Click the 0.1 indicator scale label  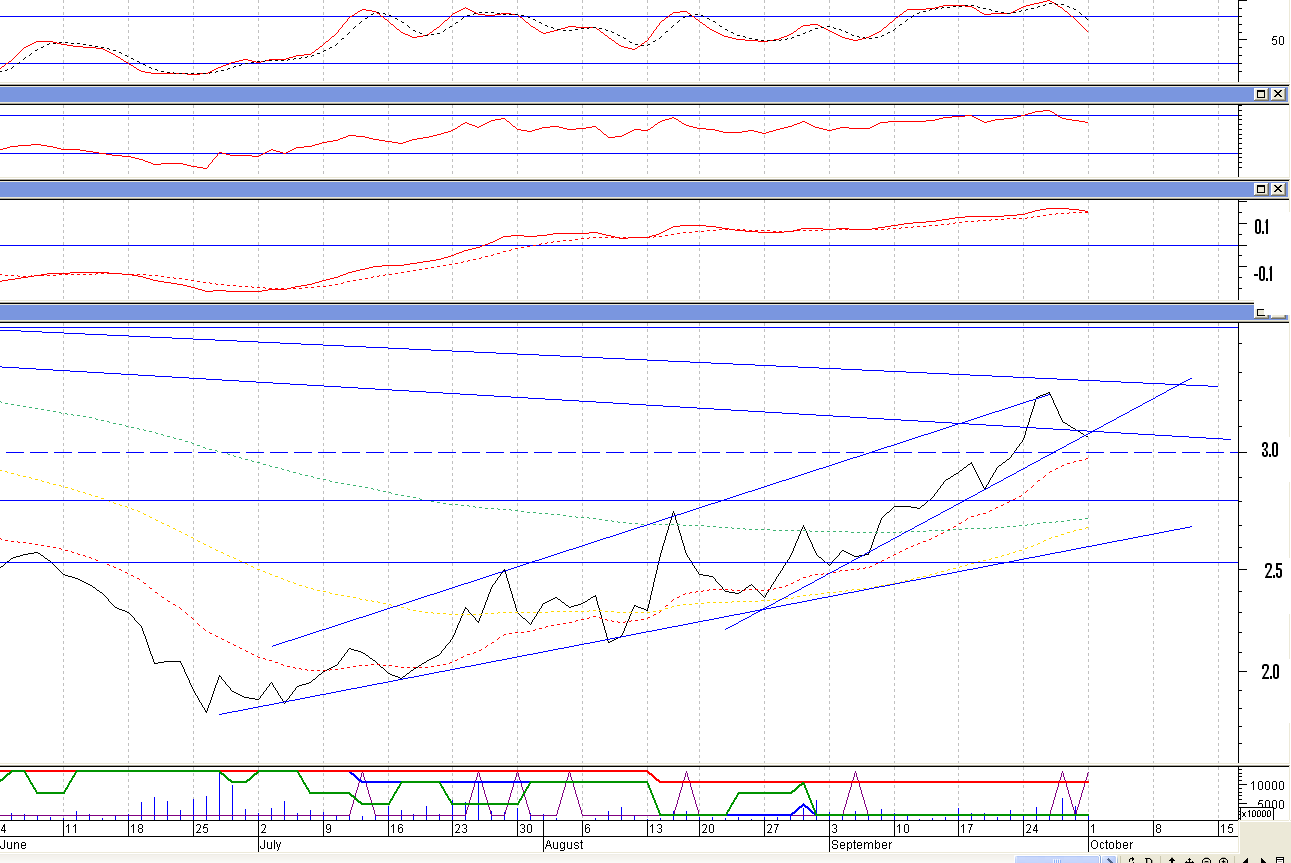(x=1264, y=227)
